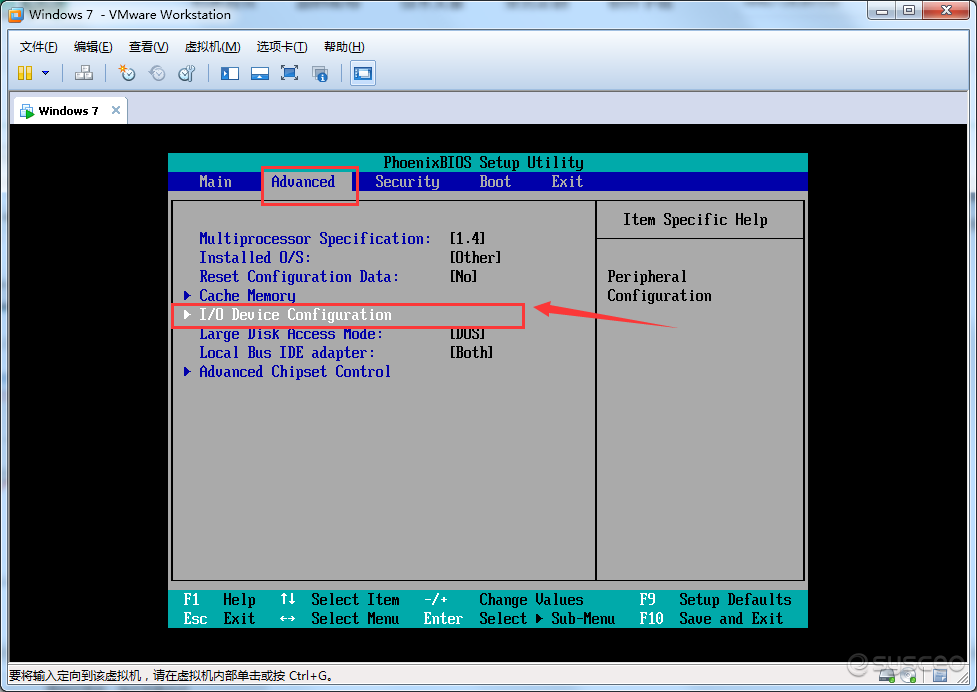This screenshot has height=692, width=977.
Task: Select Local Bus IDE adapter setting
Action: (287, 353)
